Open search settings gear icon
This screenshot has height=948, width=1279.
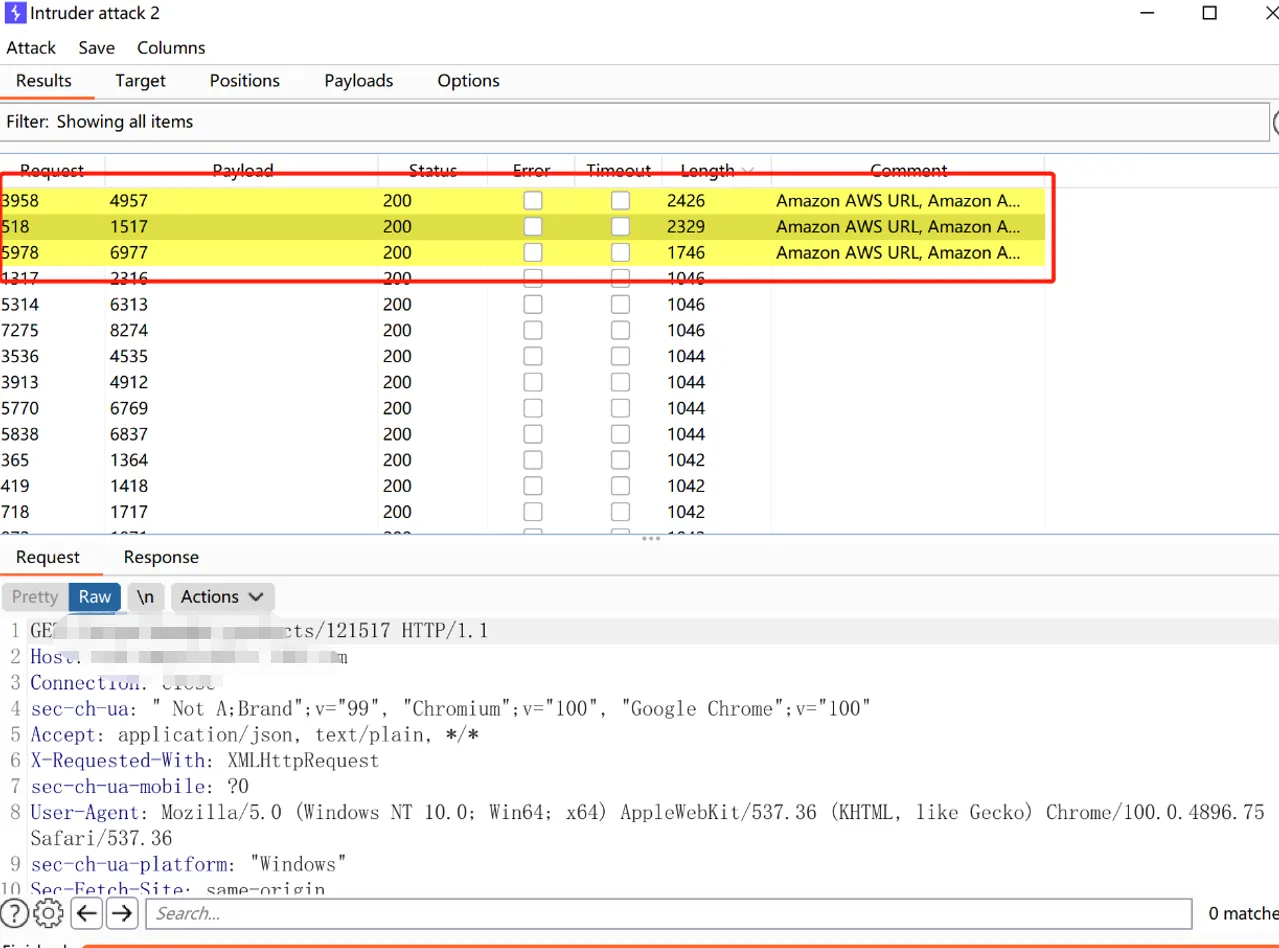[48, 913]
